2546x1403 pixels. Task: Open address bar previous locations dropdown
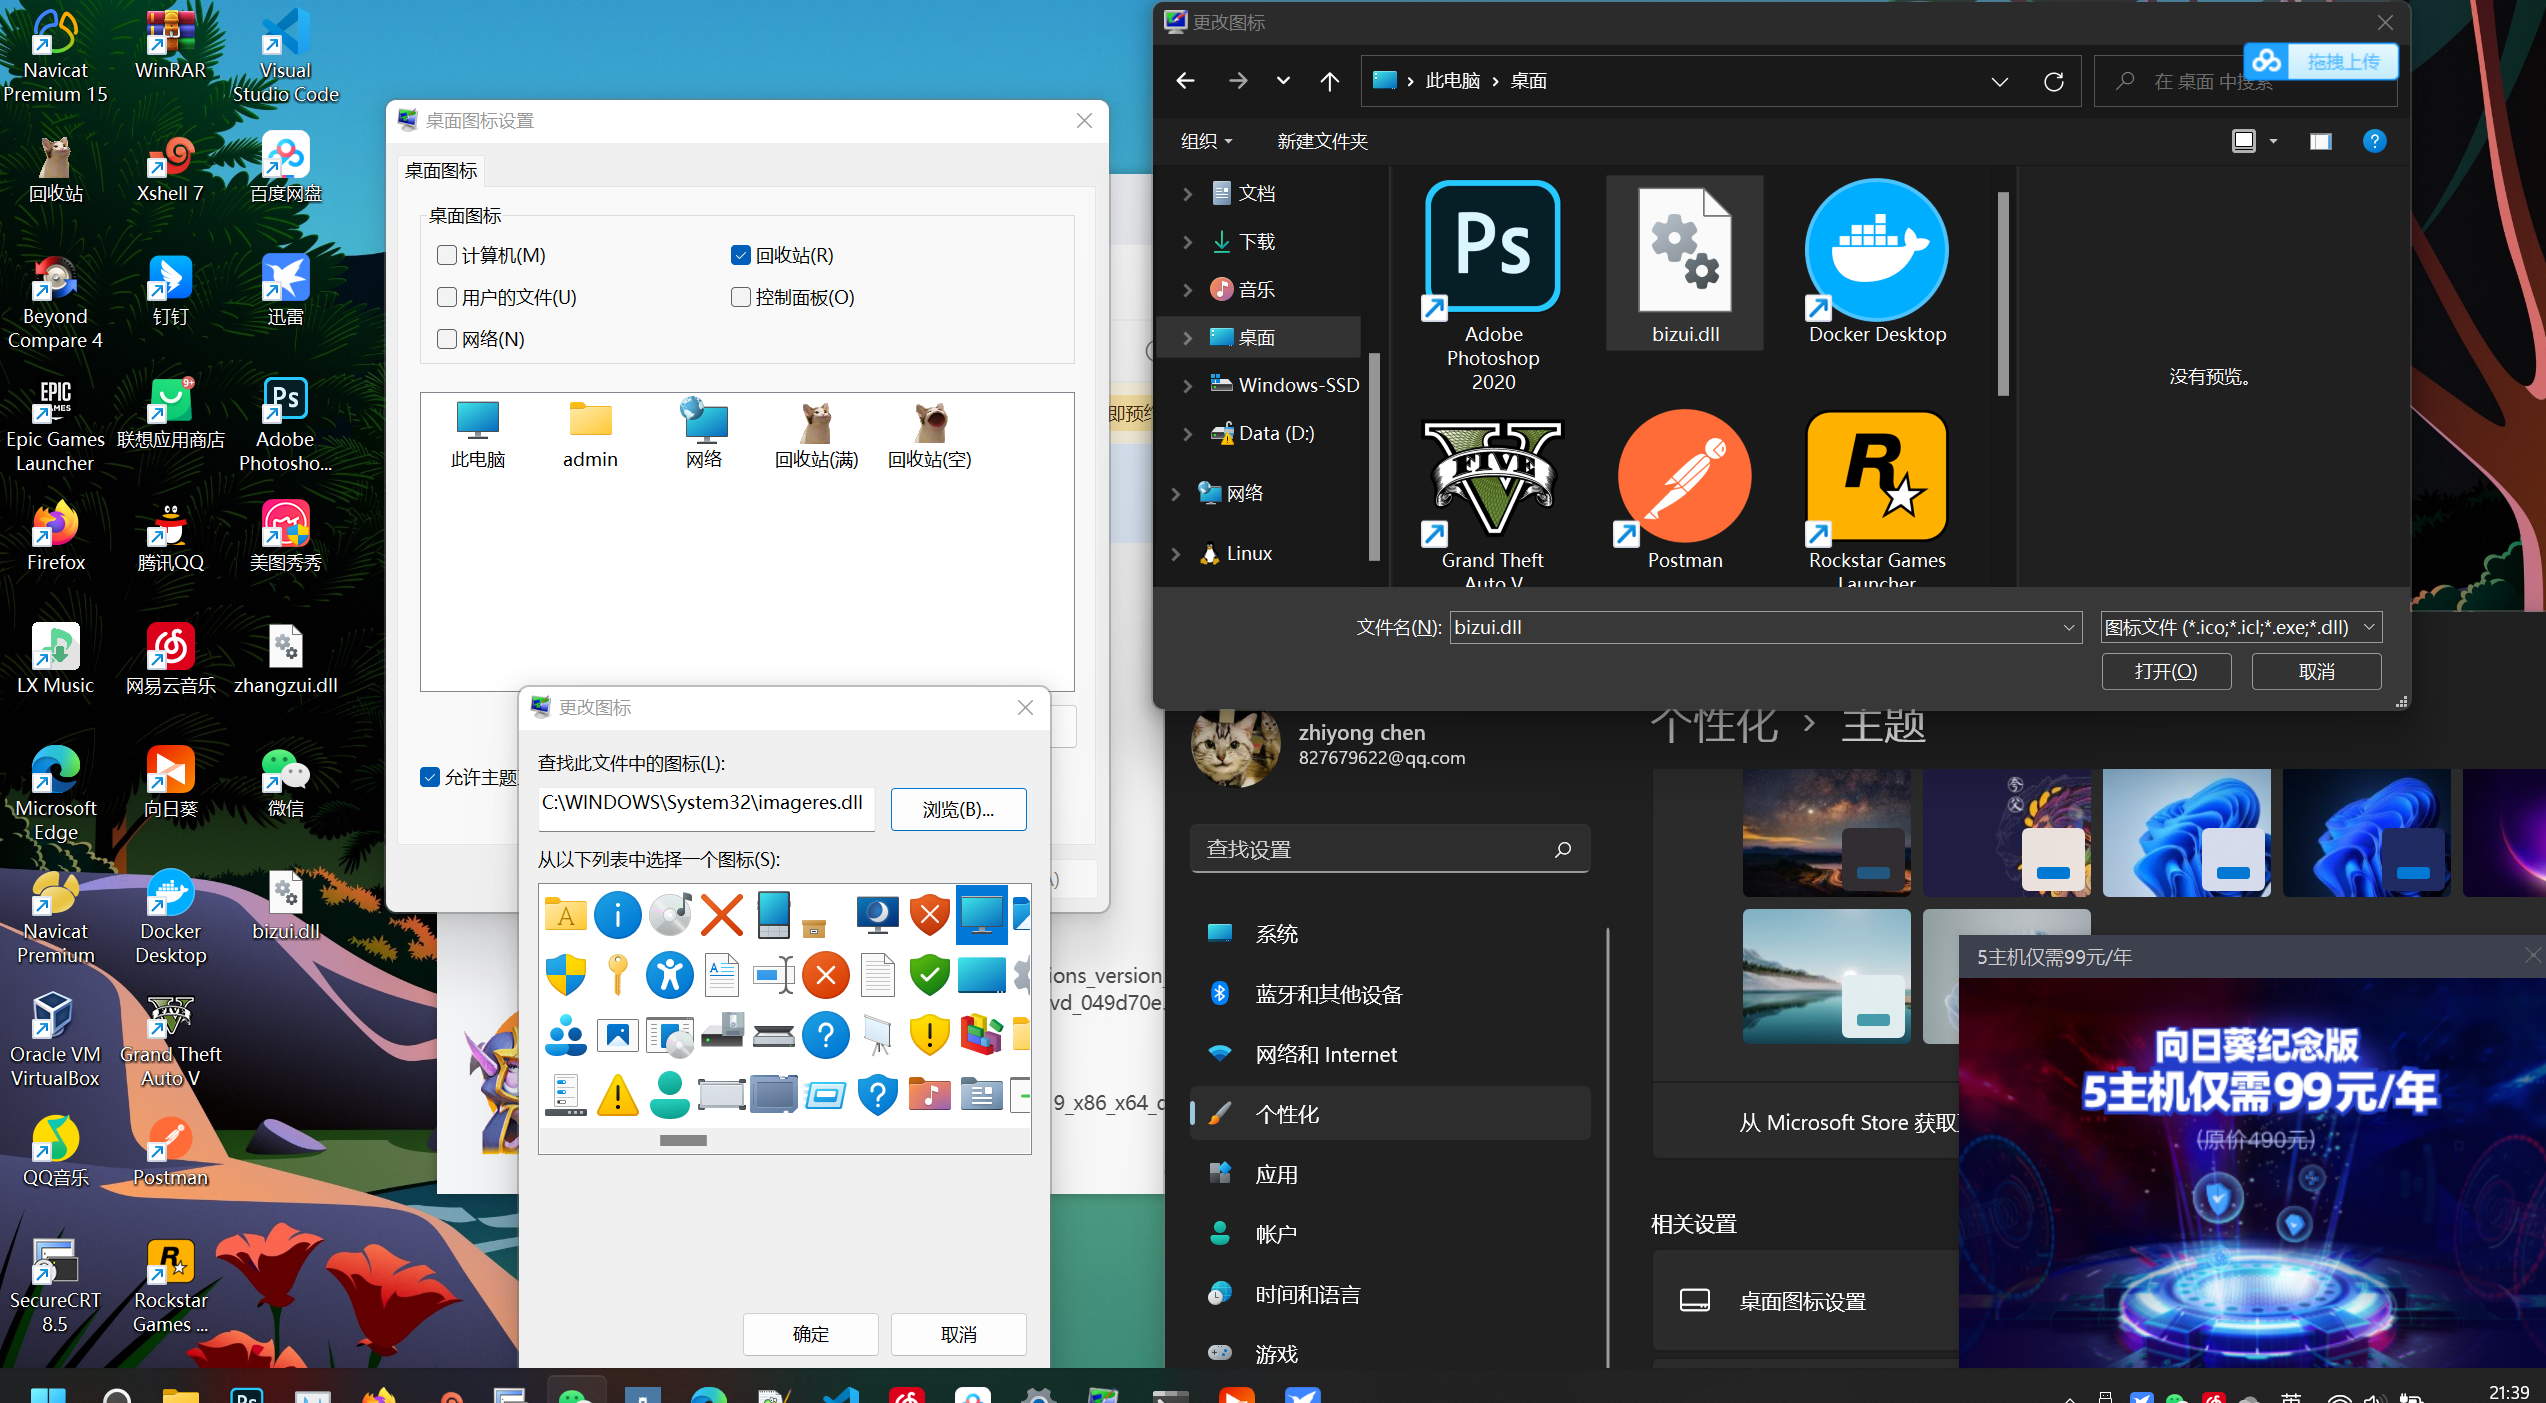pos(1999,81)
